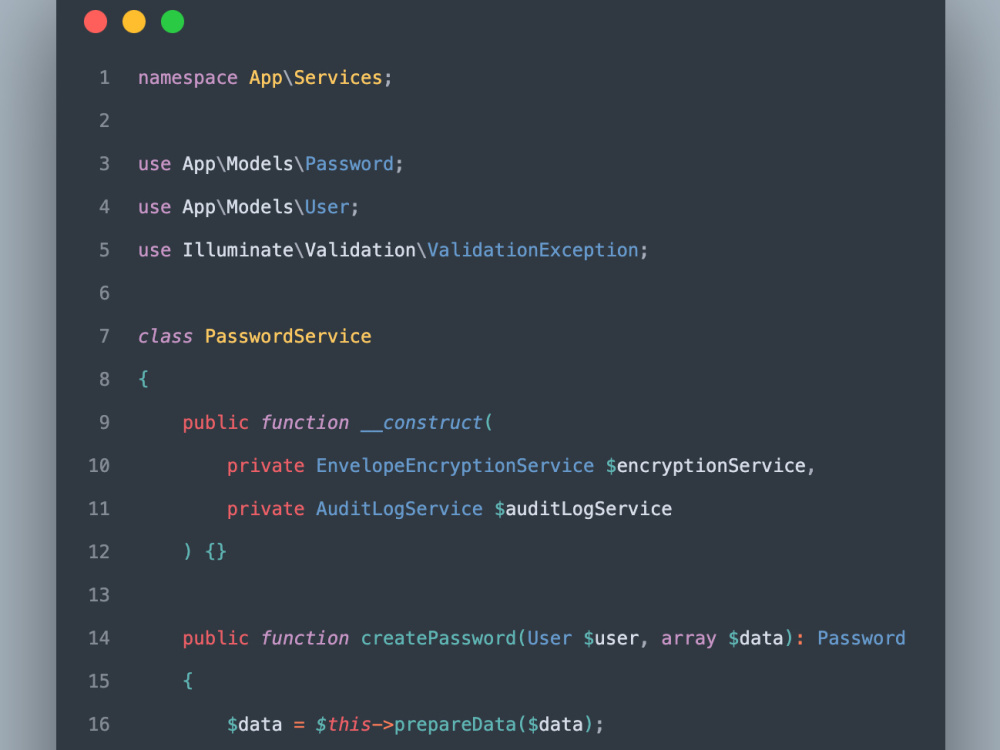This screenshot has width=1000, height=750.
Task: Click '$user' parameter on line 14
Action: [611, 638]
